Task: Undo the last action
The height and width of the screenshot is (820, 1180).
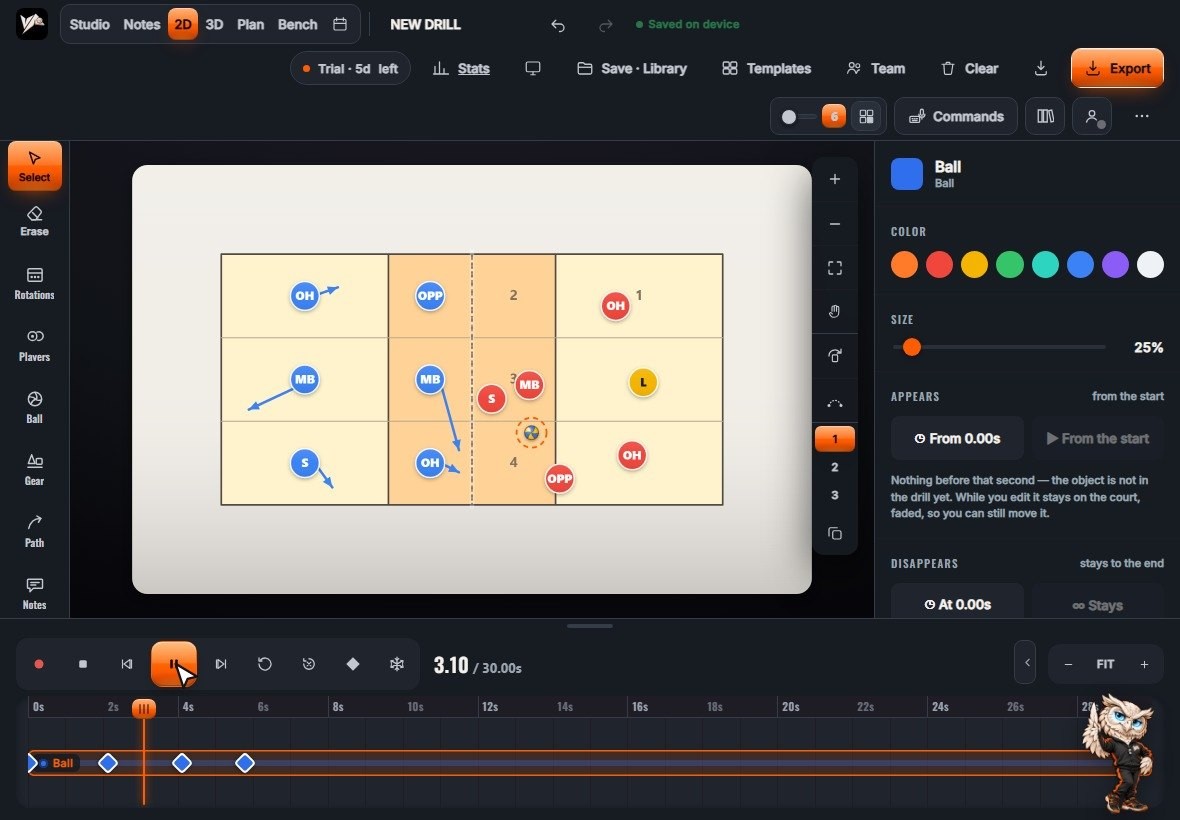Action: (x=558, y=25)
